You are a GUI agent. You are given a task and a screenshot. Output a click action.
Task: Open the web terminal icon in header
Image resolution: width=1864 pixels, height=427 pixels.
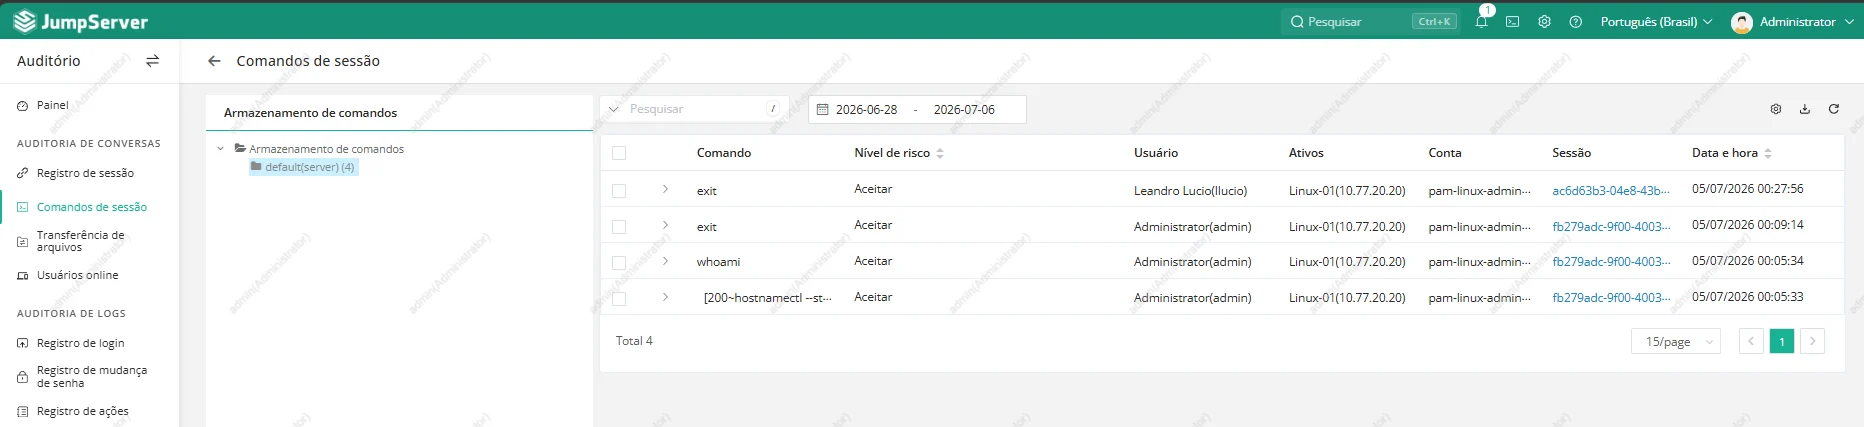tap(1512, 21)
